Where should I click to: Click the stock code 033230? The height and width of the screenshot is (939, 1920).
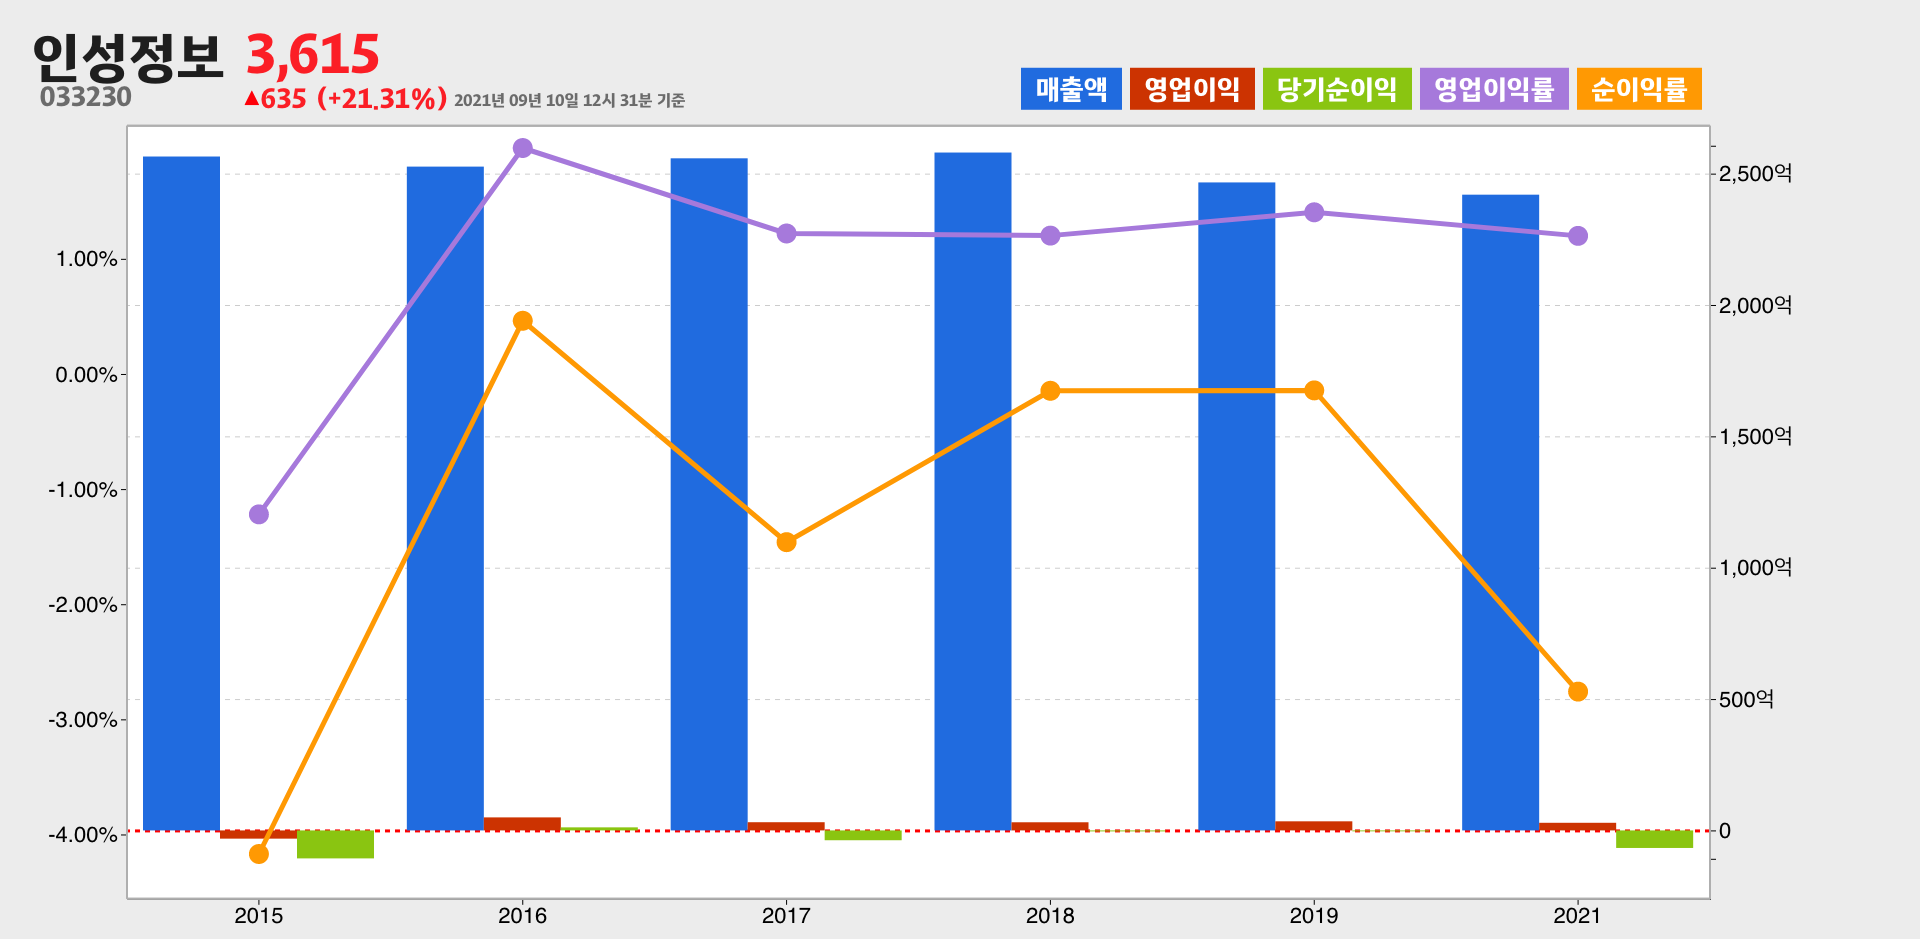pos(86,97)
